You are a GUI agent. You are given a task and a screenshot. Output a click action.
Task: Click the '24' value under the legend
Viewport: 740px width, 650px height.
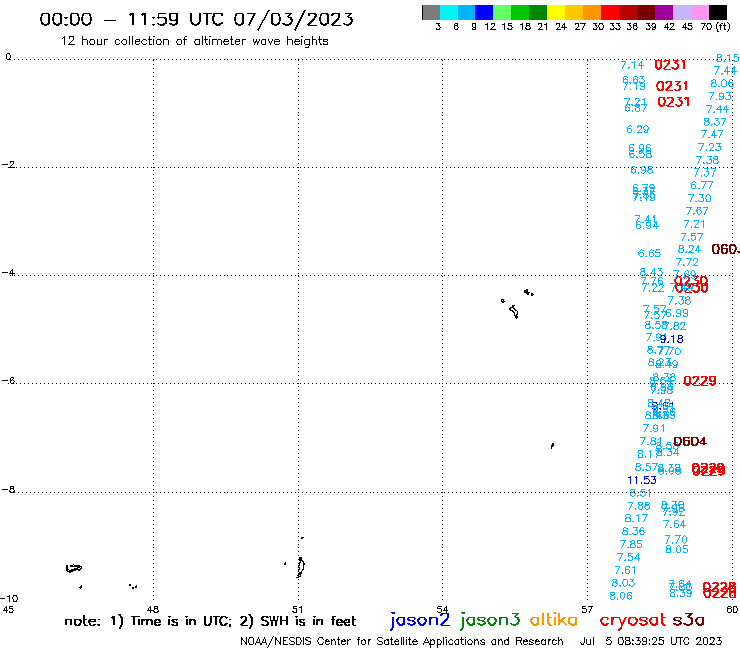[561, 26]
